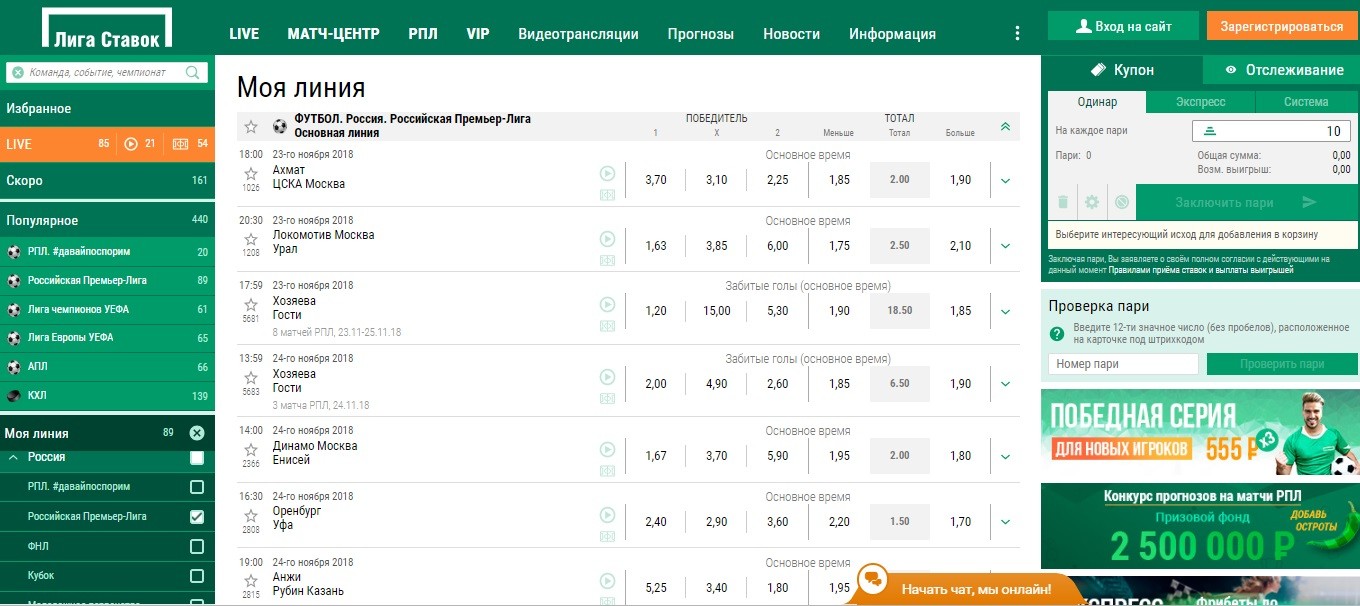
Task: Open match-center field icon for Локомотив – Урал
Action: tap(607, 260)
